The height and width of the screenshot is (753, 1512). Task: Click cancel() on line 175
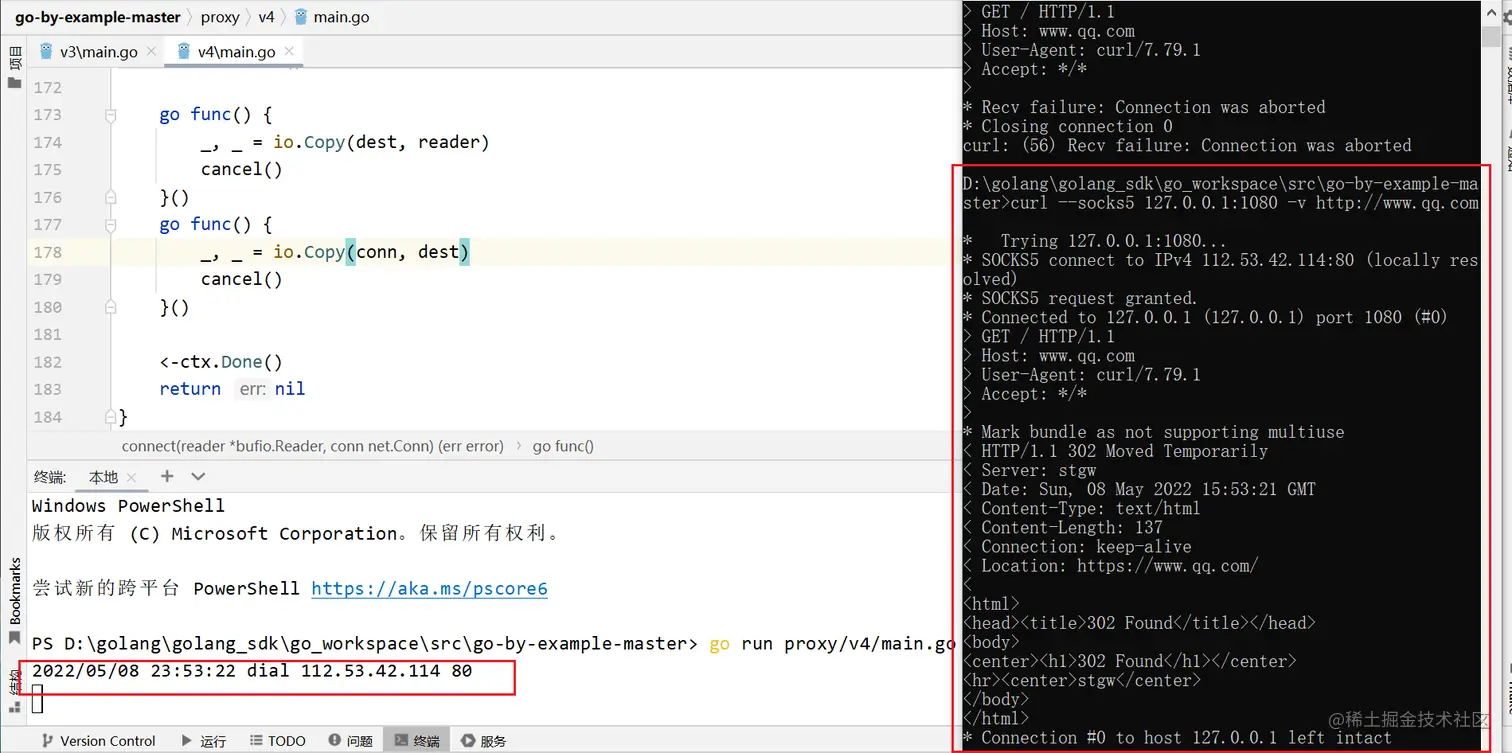(x=242, y=170)
